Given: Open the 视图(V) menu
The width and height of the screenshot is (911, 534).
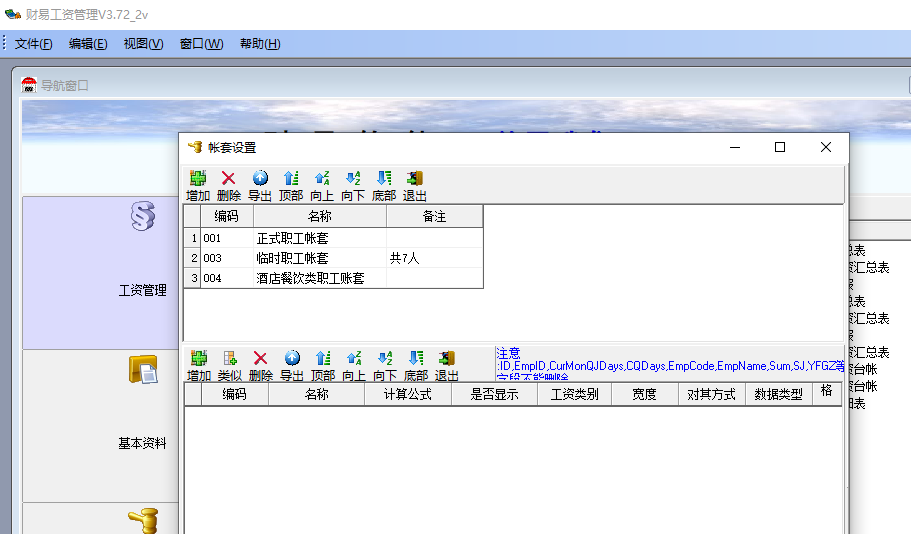Looking at the screenshot, I should [144, 44].
